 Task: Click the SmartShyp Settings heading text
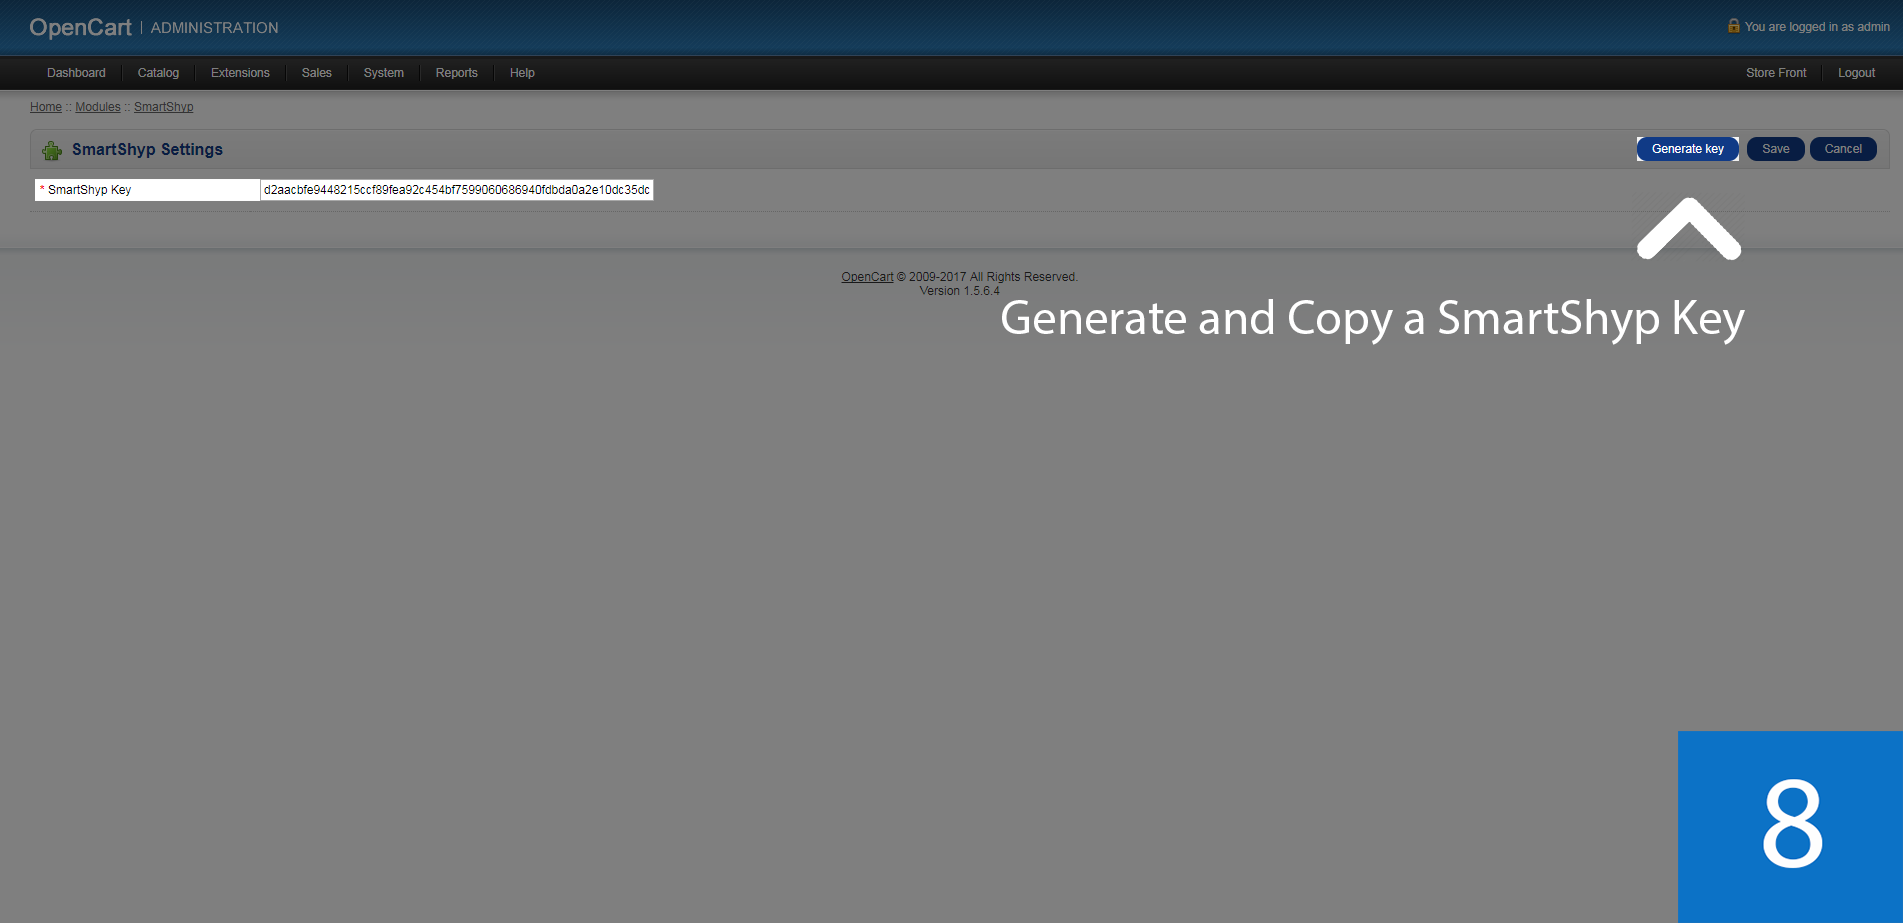[x=147, y=149]
